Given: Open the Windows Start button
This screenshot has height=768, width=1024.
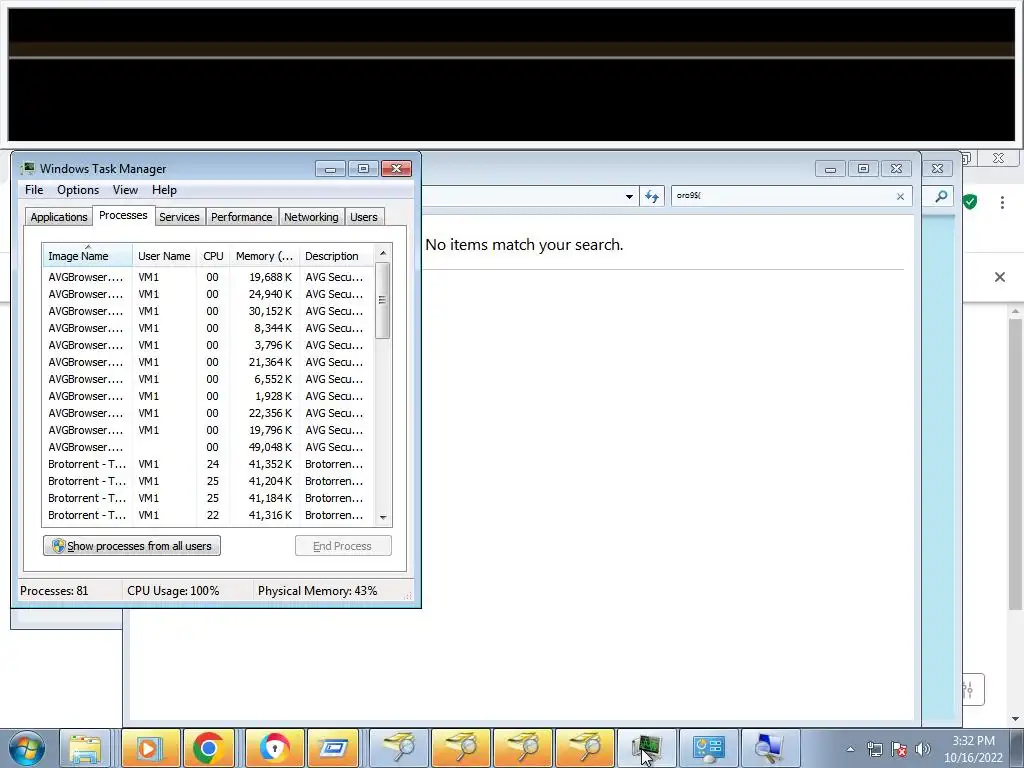Looking at the screenshot, I should click(x=27, y=748).
